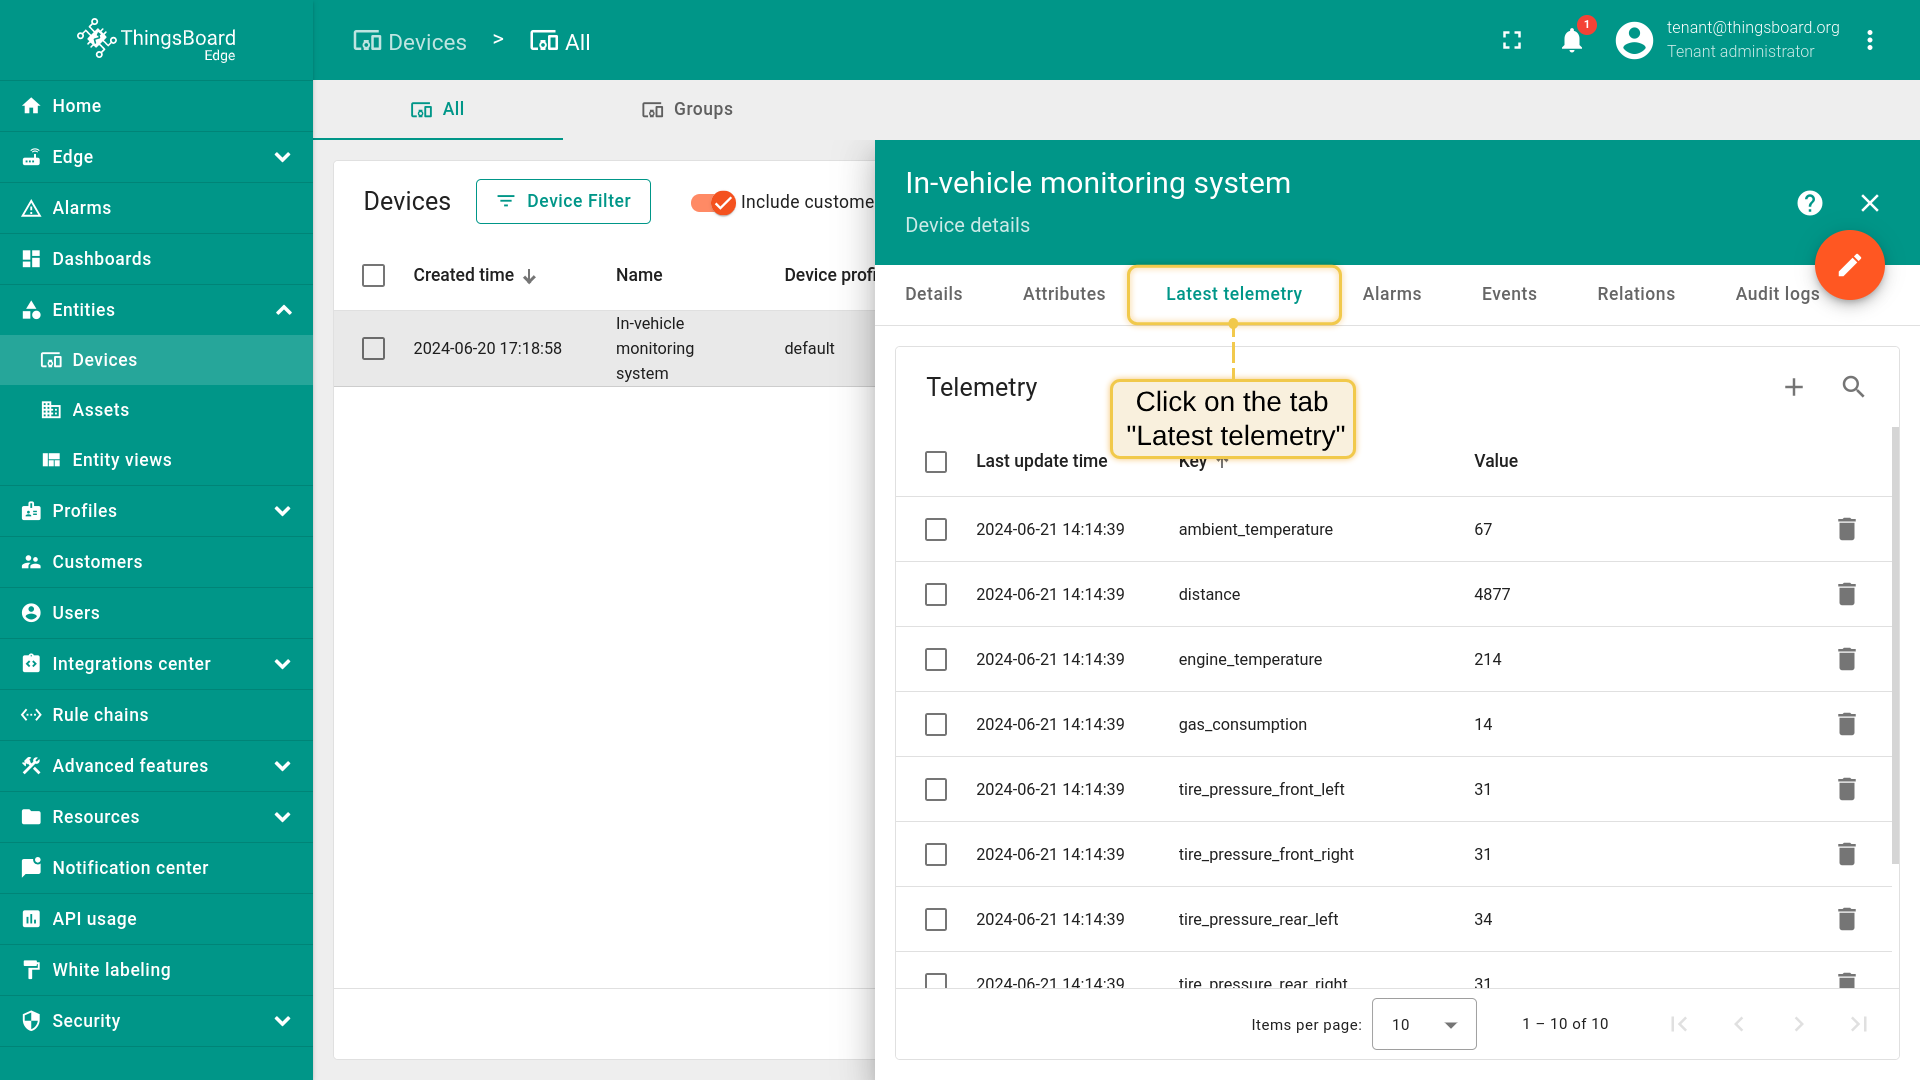Switch to device Alarms tab
Viewport: 1920px width, 1080px height.
(1391, 294)
